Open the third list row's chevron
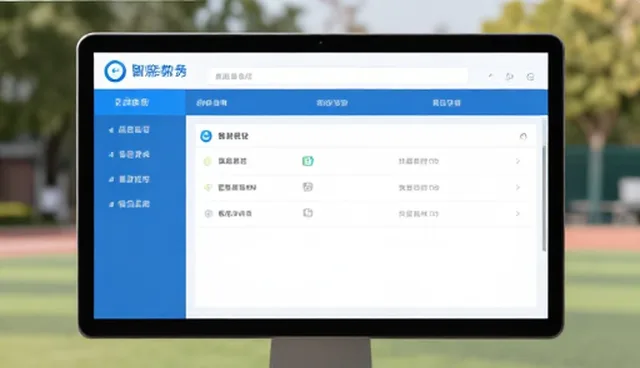 pos(518,213)
